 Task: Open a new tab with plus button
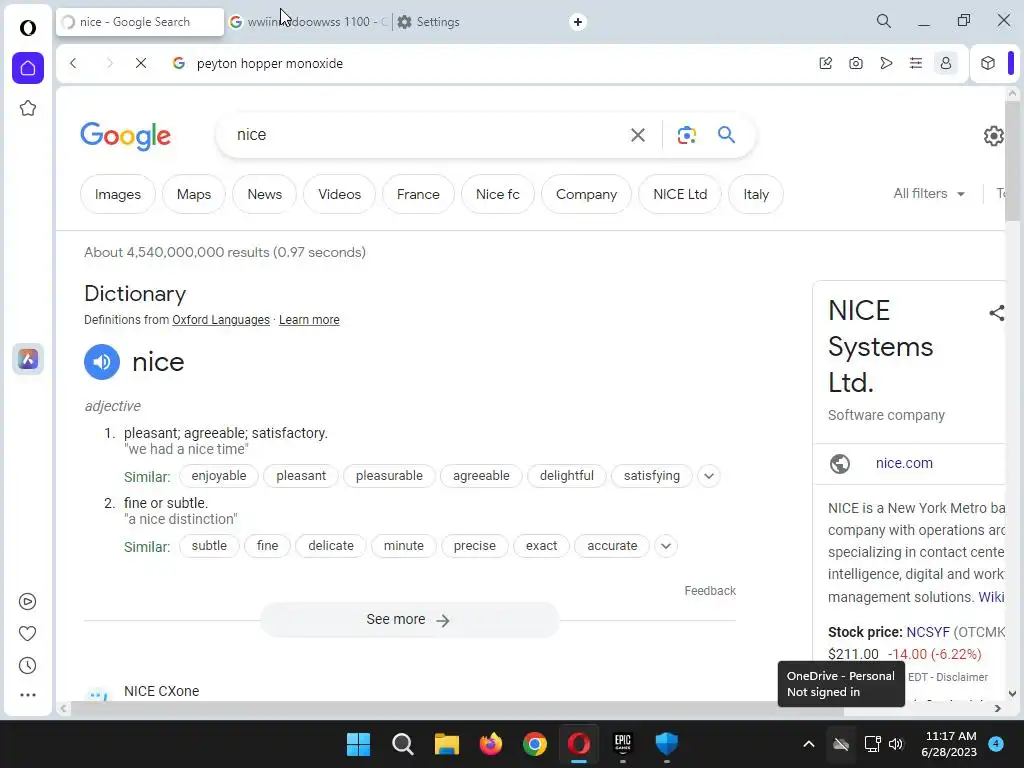[x=578, y=22]
